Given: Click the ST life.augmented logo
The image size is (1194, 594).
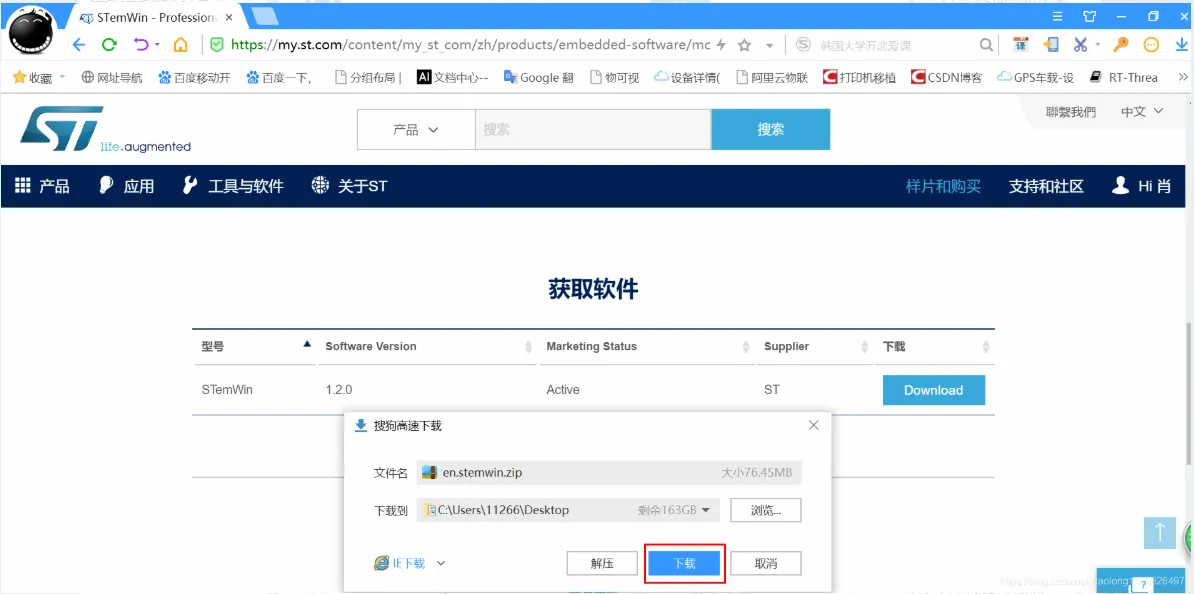Looking at the screenshot, I should [x=105, y=129].
